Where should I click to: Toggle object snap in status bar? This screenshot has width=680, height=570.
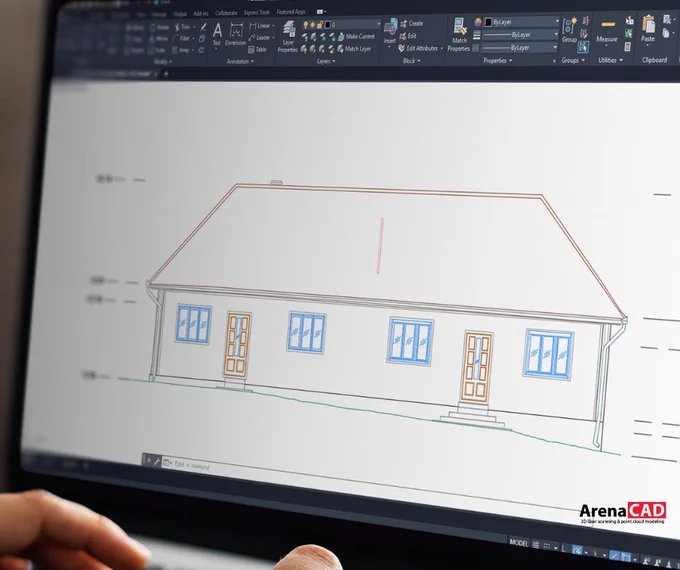point(626,557)
